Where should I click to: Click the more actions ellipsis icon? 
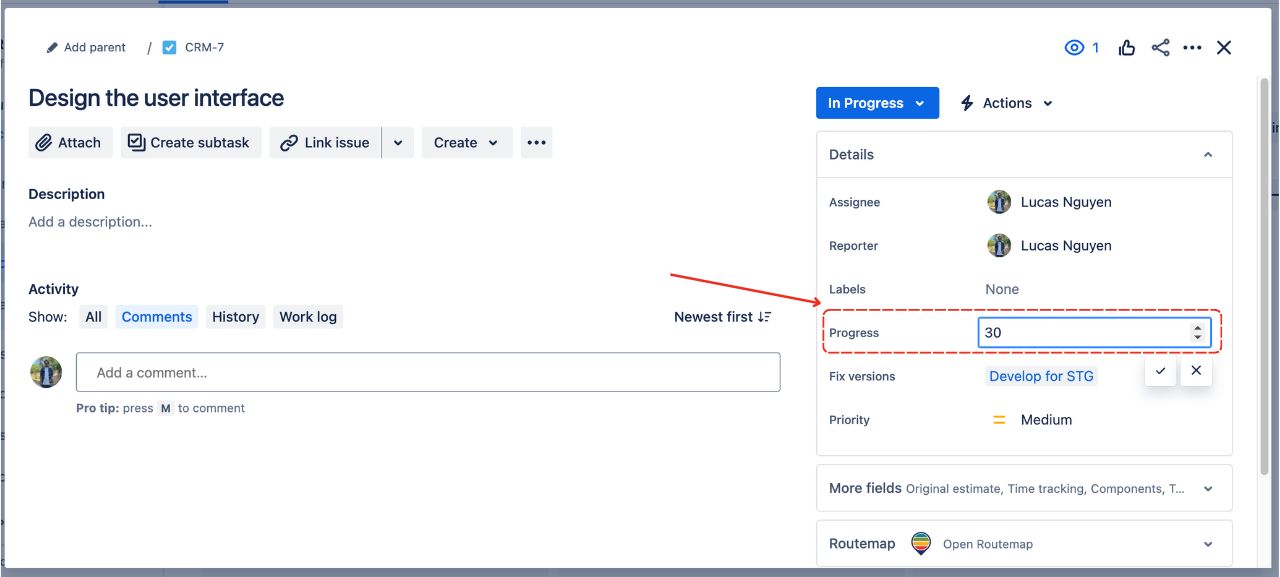(x=1192, y=47)
